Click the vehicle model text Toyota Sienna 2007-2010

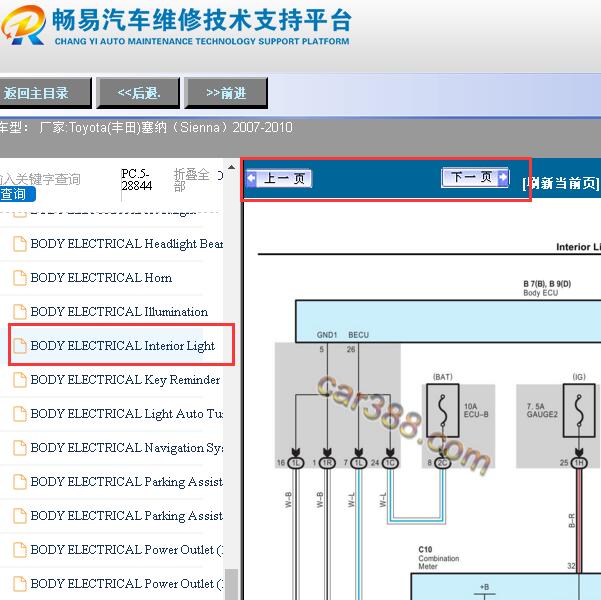click(166, 127)
